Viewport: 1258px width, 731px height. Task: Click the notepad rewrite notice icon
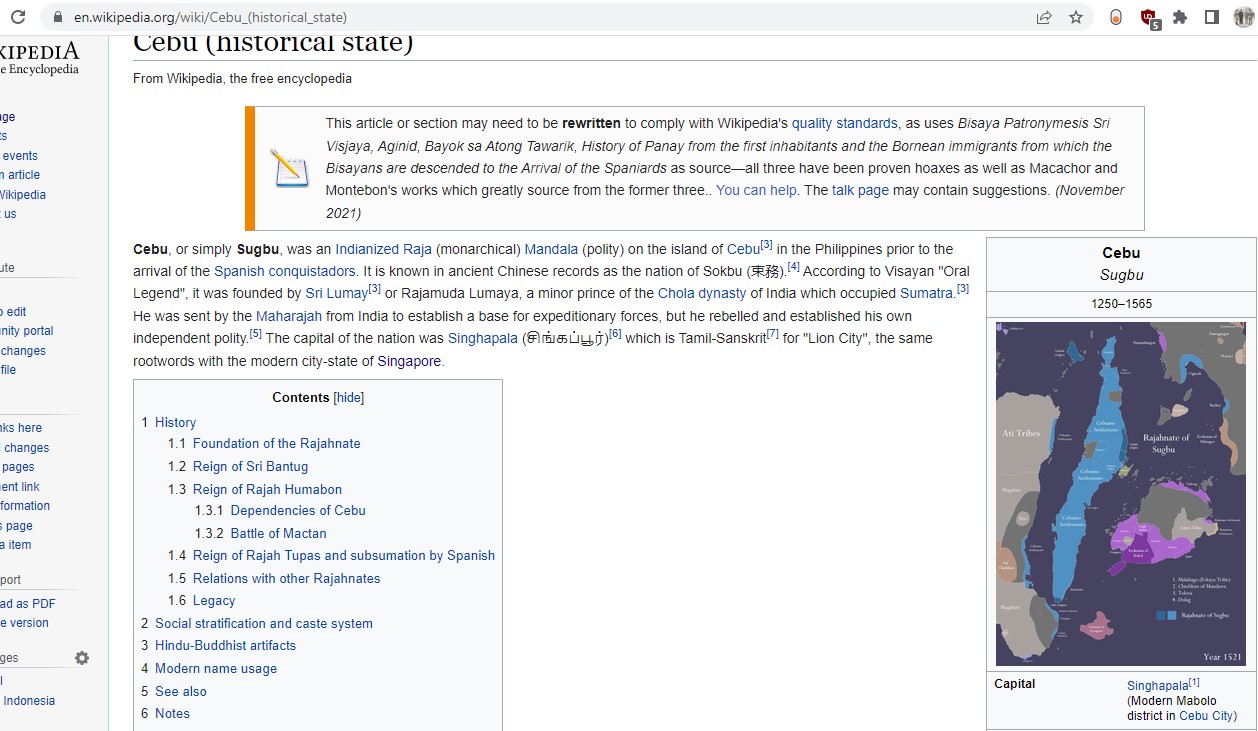point(290,167)
